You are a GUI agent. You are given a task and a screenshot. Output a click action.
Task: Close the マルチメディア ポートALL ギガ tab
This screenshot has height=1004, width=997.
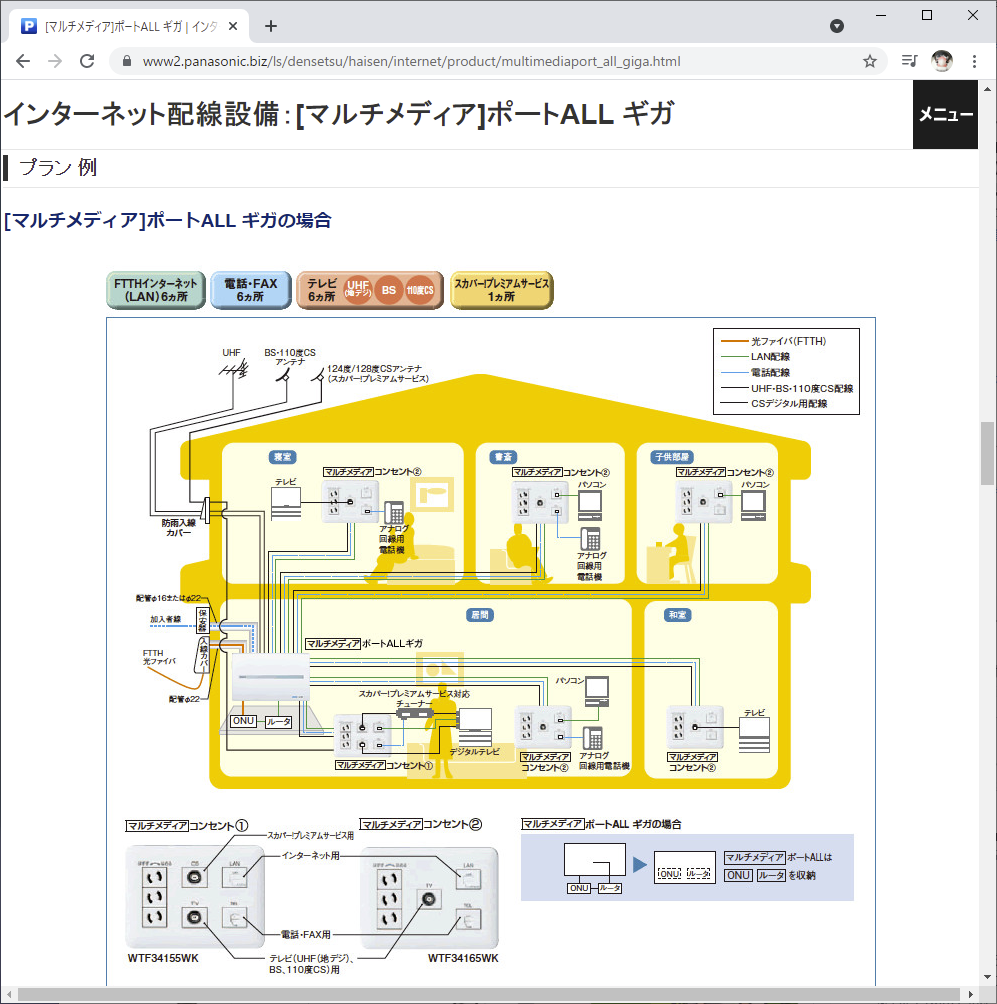click(x=233, y=26)
